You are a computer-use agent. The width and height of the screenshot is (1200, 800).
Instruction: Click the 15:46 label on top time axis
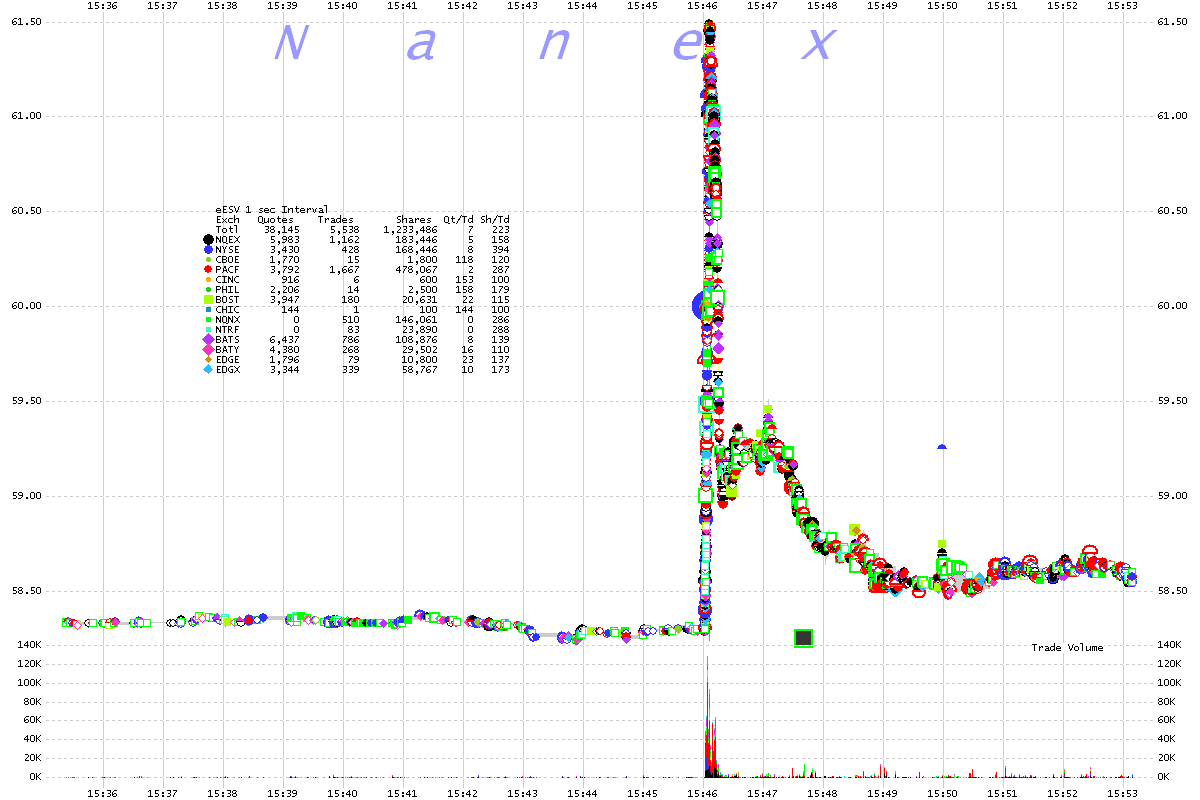703,6
